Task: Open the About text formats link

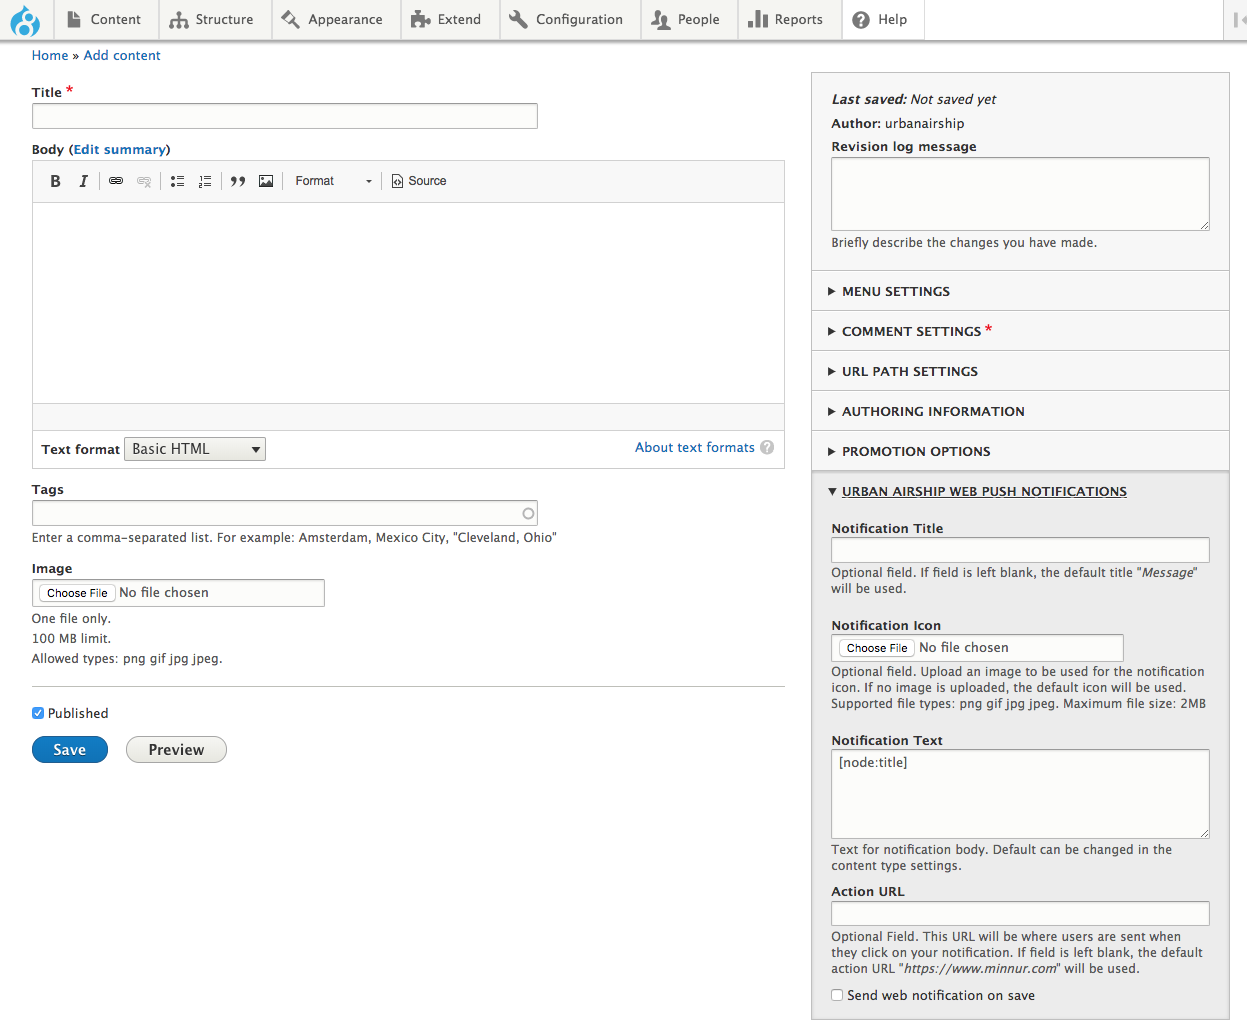Action: point(694,447)
